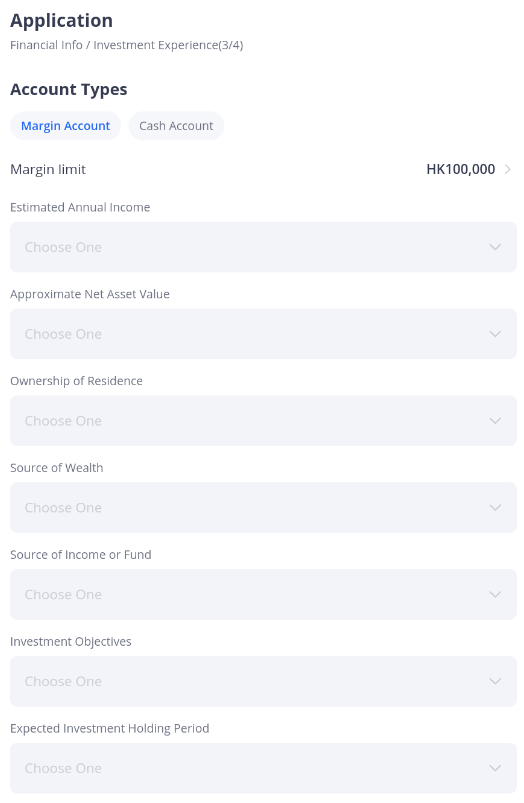The width and height of the screenshot is (524, 803).
Task: Click the chevron in Estimated Annual Income field
Action: (x=495, y=247)
